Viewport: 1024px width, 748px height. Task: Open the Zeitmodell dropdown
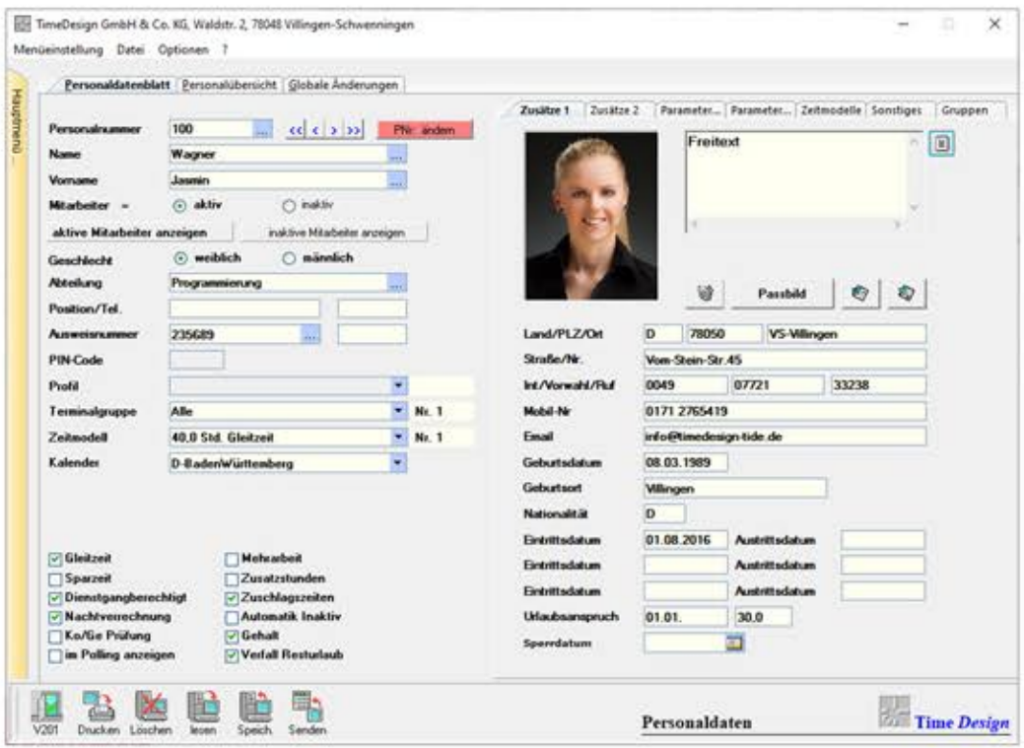pos(398,436)
